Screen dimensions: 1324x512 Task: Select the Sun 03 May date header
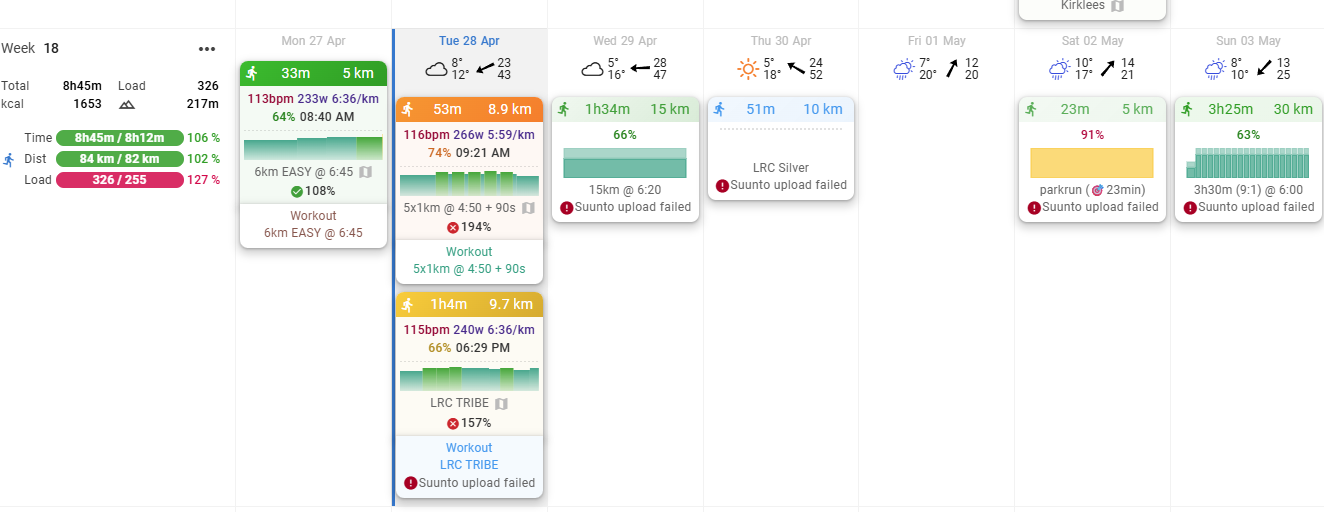point(1248,41)
